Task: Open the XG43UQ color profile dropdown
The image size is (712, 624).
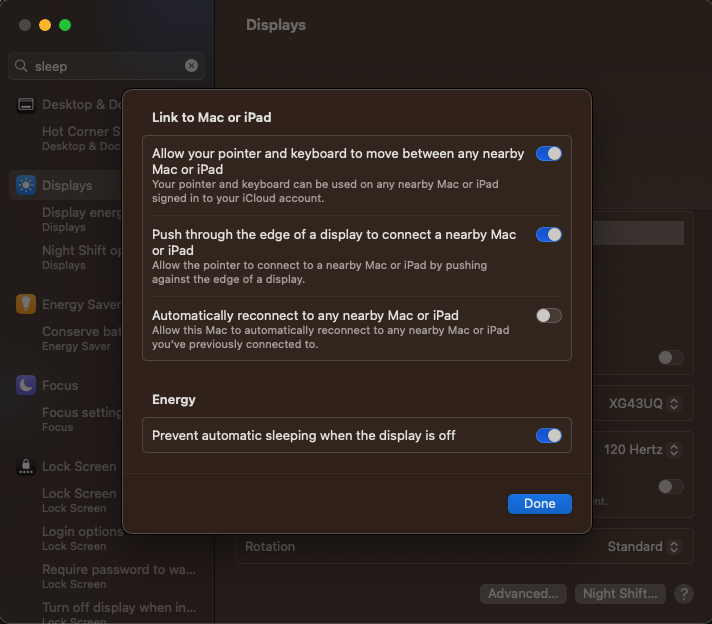Action: coord(644,403)
